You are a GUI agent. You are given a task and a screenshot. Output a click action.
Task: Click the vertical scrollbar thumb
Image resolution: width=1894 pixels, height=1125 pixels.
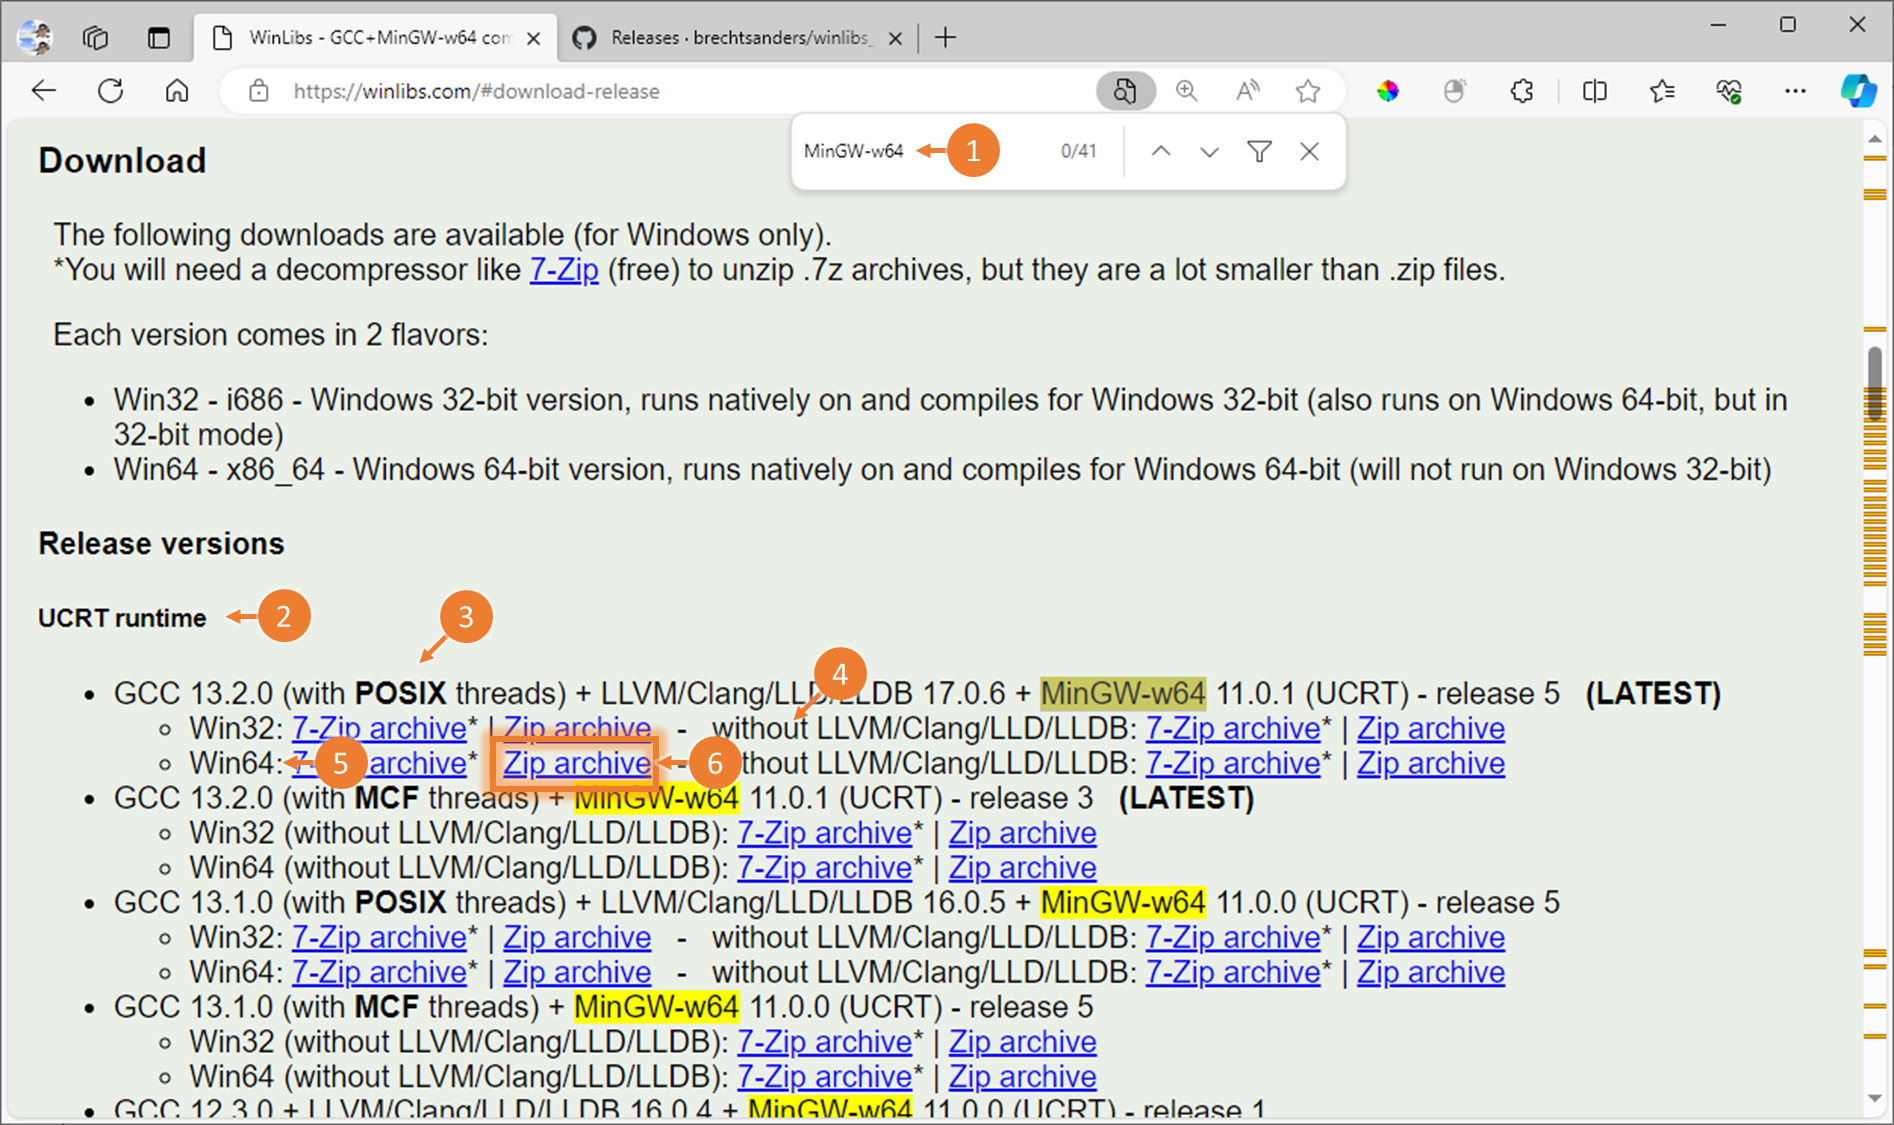(x=1875, y=383)
